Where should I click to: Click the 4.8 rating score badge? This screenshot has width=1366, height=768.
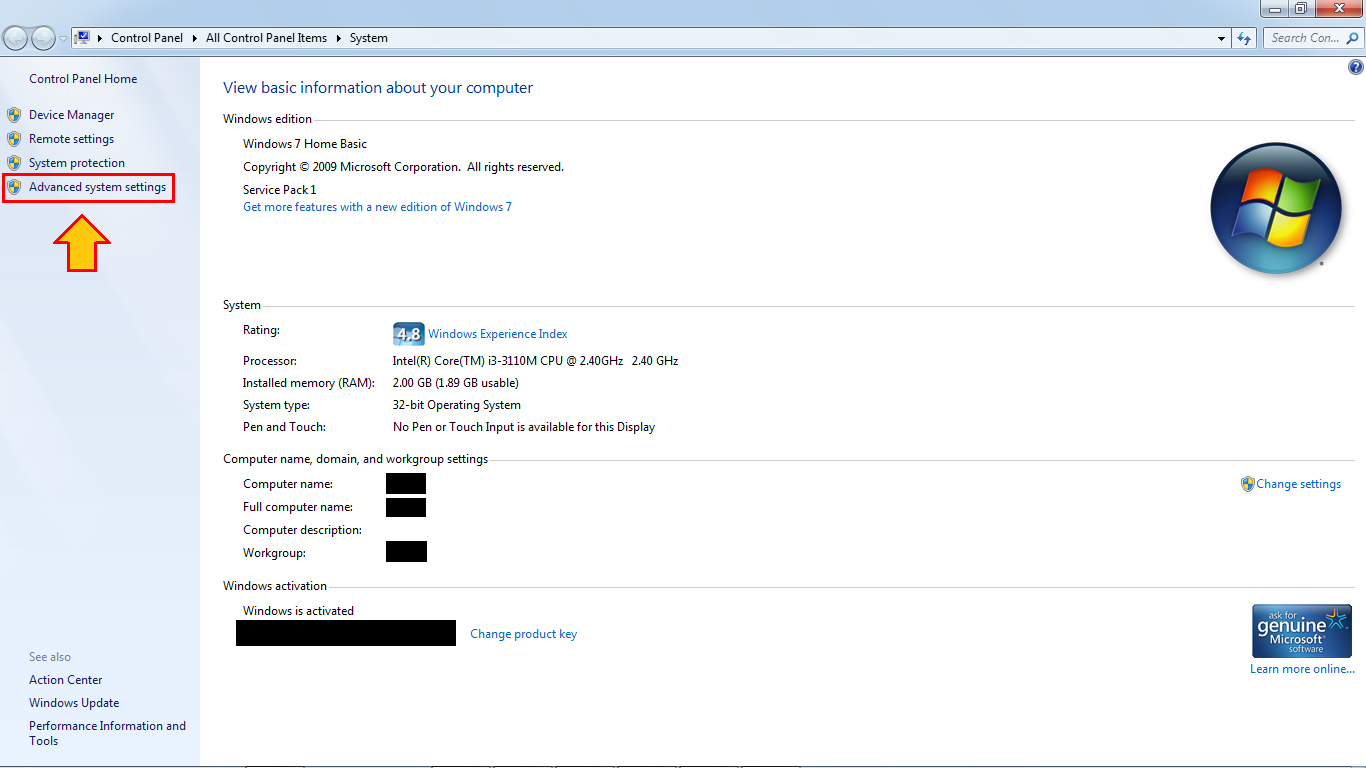pyautogui.click(x=408, y=334)
